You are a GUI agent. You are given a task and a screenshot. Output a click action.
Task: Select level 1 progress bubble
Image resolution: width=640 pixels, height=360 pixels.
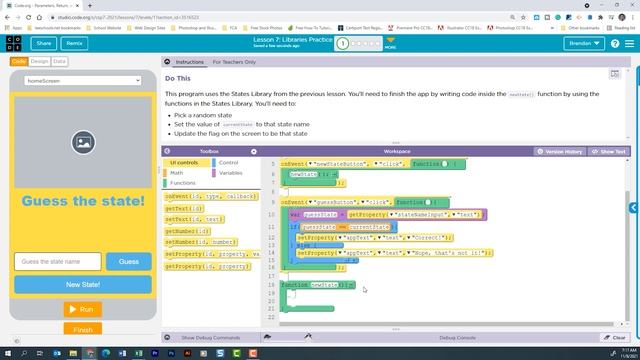click(343, 43)
